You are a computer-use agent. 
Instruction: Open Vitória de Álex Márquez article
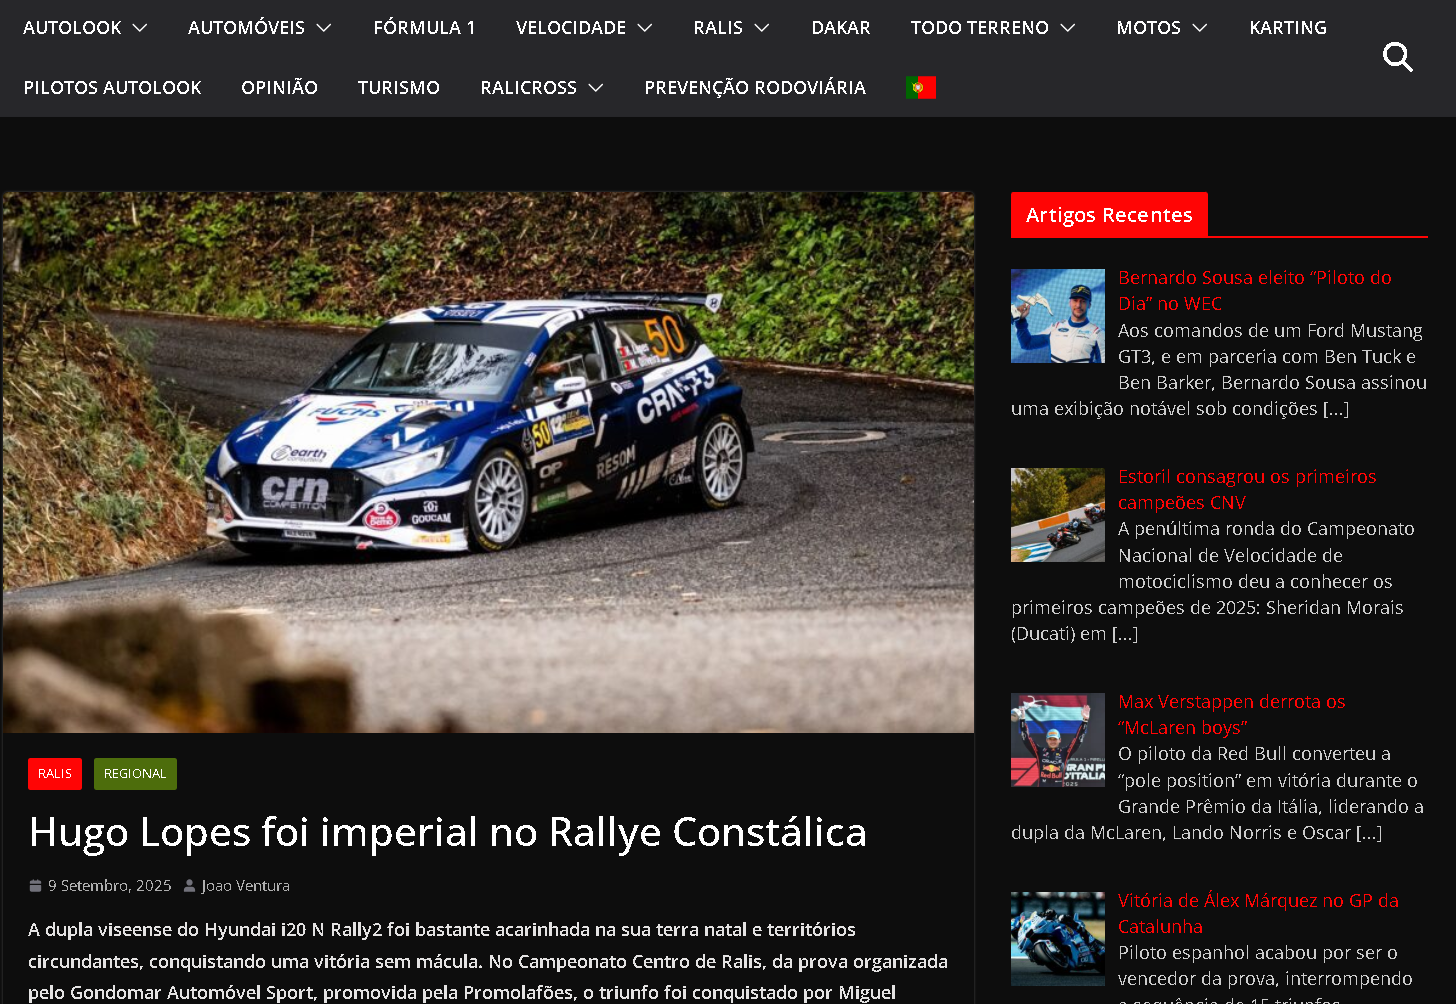pyautogui.click(x=1258, y=914)
